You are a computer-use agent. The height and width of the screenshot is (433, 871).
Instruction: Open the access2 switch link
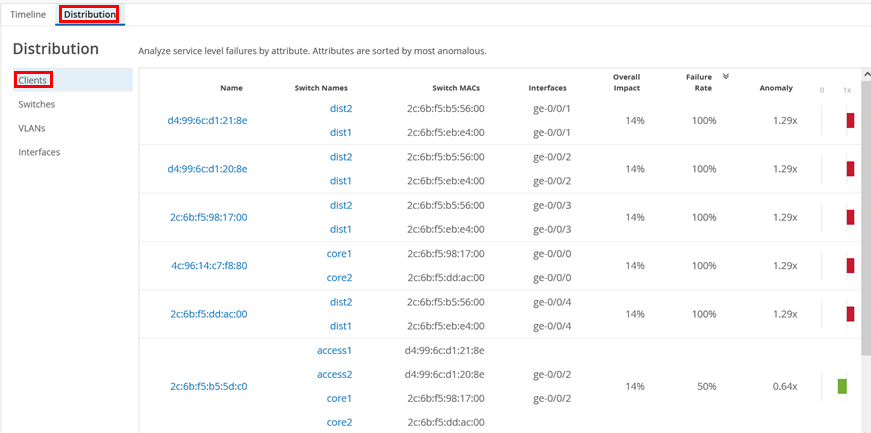click(x=334, y=374)
